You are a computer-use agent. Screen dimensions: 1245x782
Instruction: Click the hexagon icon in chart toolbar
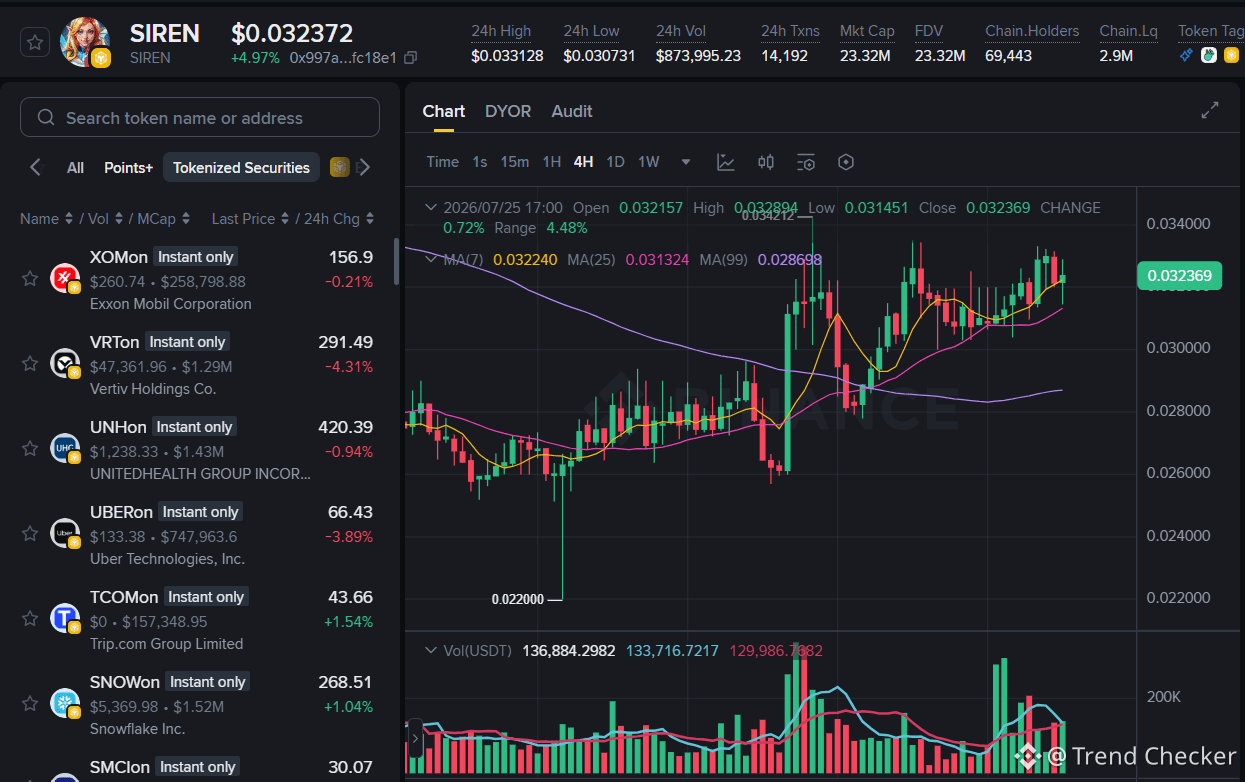click(846, 162)
